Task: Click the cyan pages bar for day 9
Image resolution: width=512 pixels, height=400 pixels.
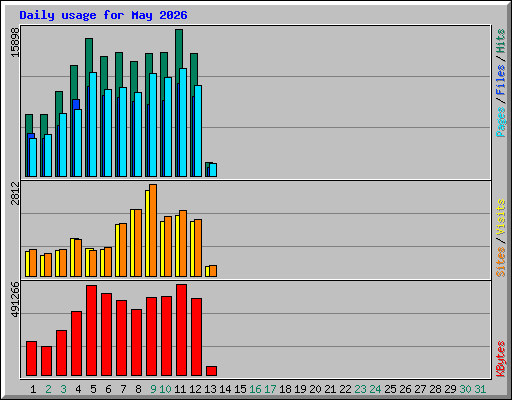Action: coord(153,125)
